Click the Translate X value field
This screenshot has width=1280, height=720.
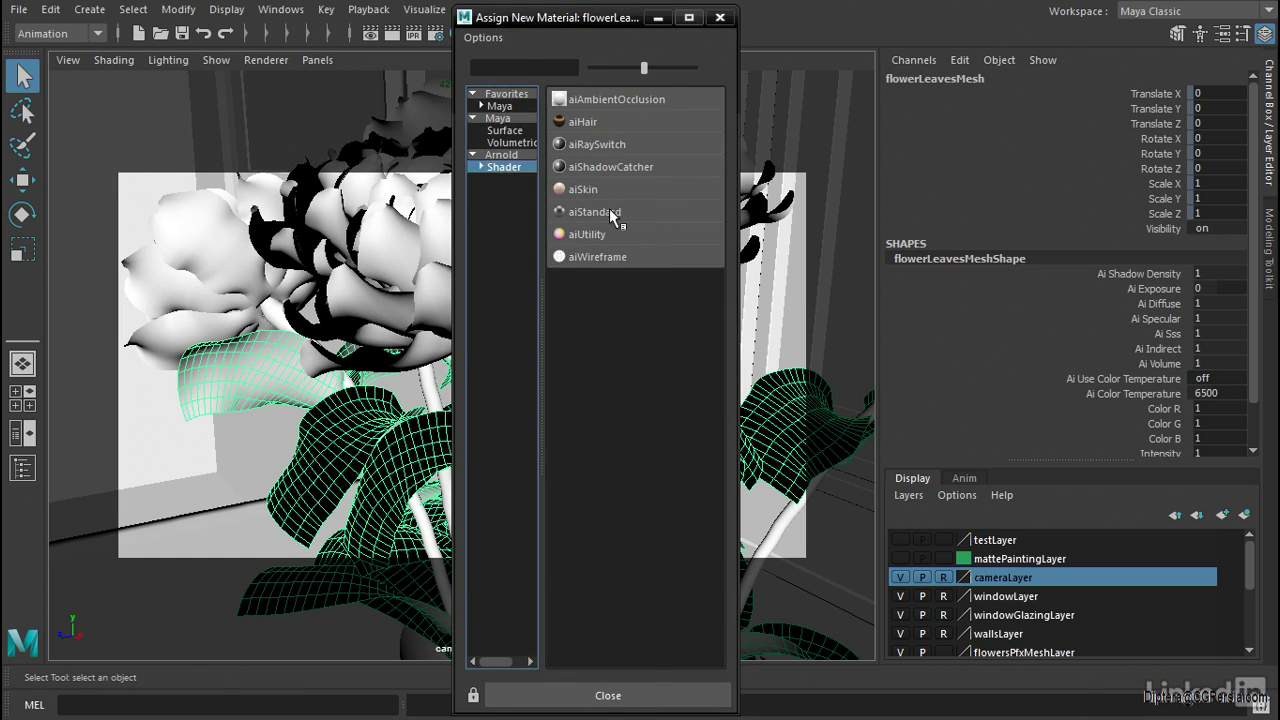coord(1218,93)
